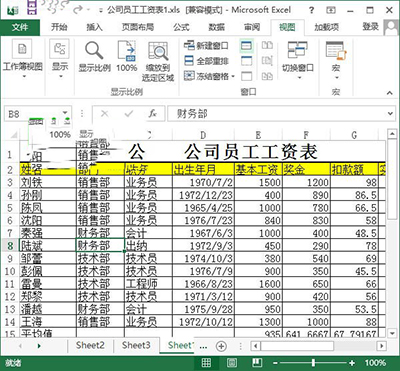The image size is (400, 371).
Task: Set zoom to 100% in ribbon
Action: point(127,57)
